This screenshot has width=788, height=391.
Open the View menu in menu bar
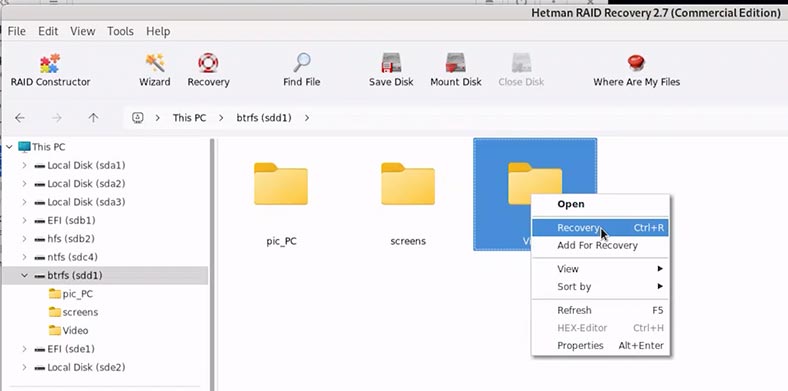click(82, 31)
